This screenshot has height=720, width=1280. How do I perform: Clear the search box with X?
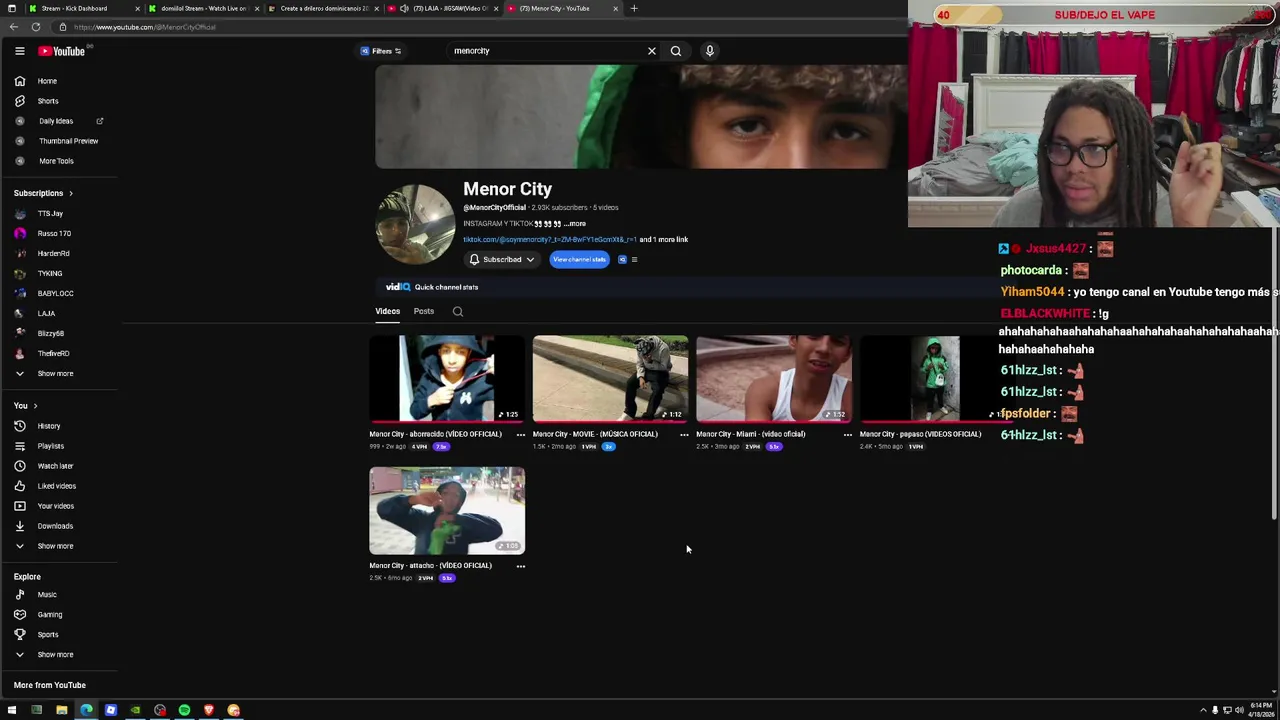[652, 51]
